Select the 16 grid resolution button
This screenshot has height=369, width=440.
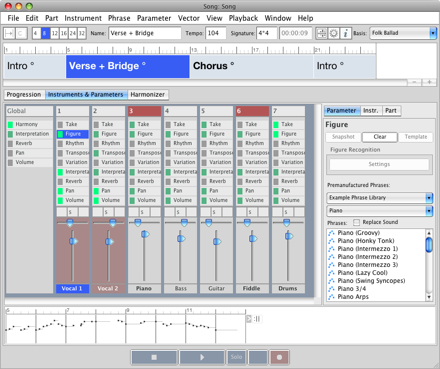pyautogui.click(x=64, y=33)
